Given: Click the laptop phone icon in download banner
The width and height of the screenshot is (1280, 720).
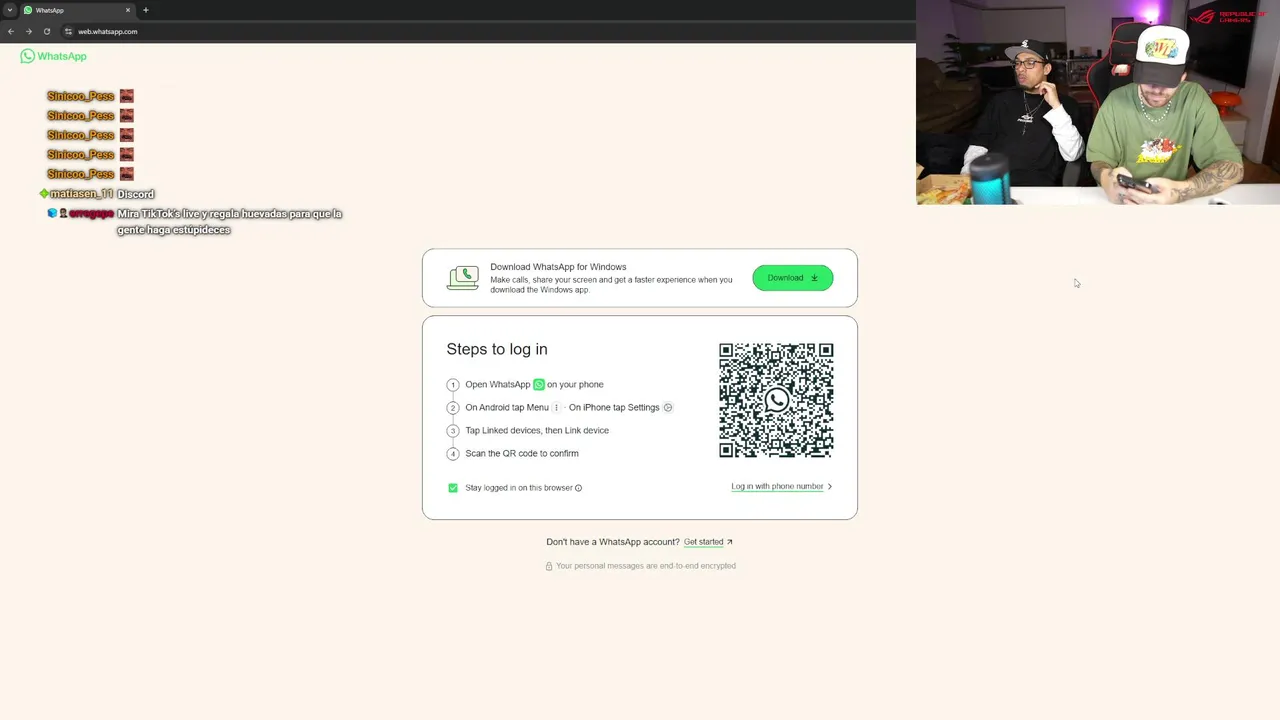Looking at the screenshot, I should coord(462,278).
